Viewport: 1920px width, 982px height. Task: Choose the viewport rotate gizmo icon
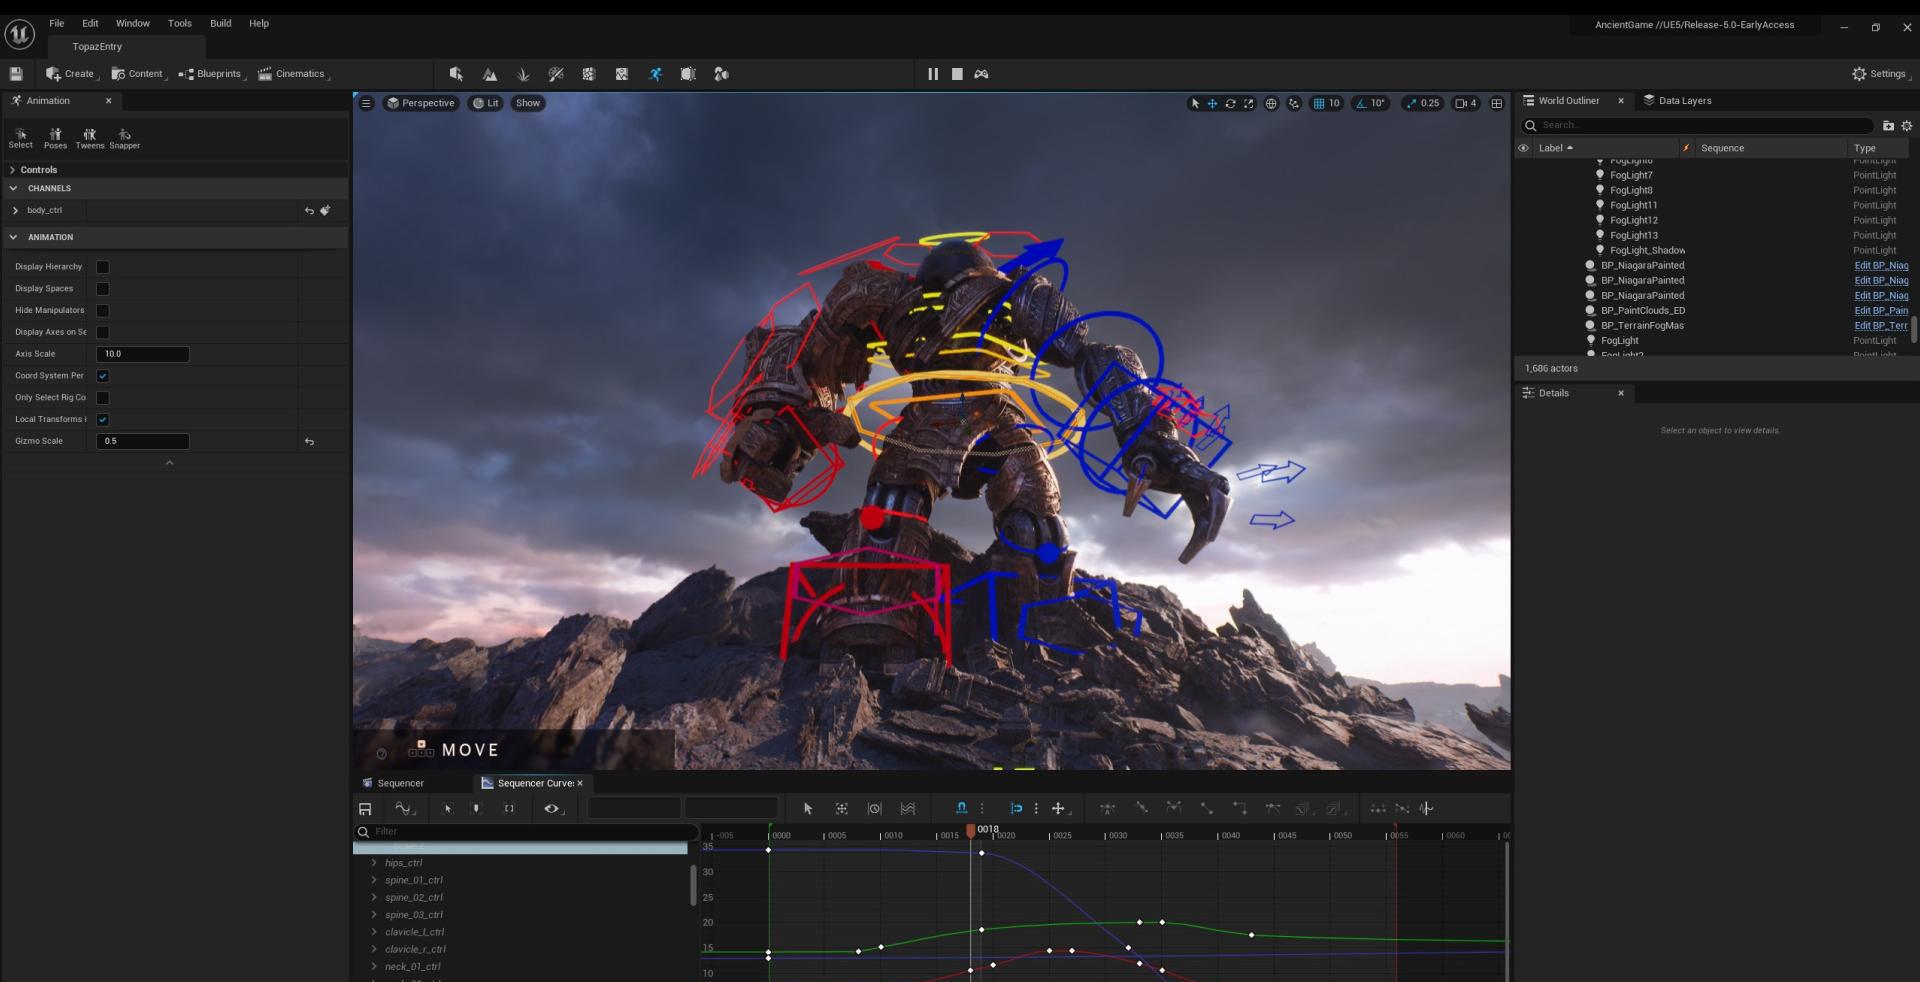point(1230,103)
